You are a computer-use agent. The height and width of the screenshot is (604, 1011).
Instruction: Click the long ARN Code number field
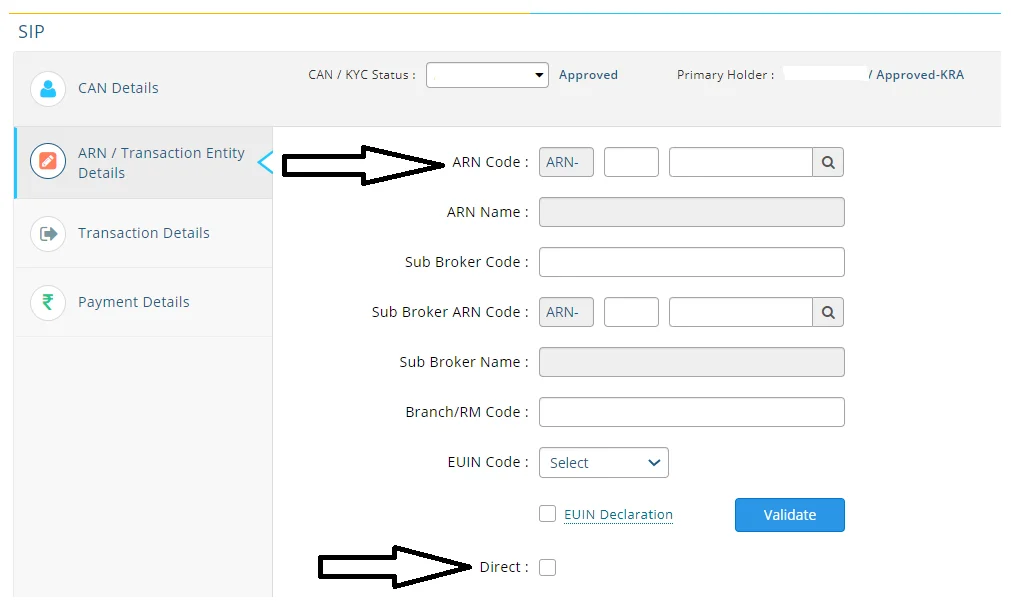(x=740, y=162)
